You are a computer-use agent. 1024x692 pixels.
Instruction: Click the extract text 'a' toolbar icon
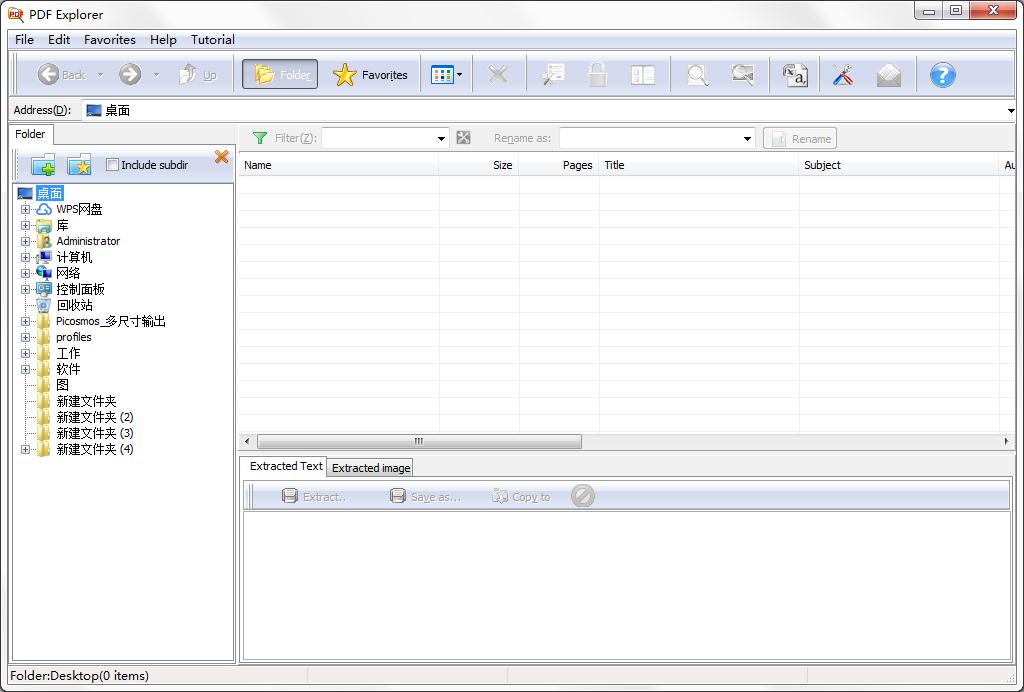point(793,74)
